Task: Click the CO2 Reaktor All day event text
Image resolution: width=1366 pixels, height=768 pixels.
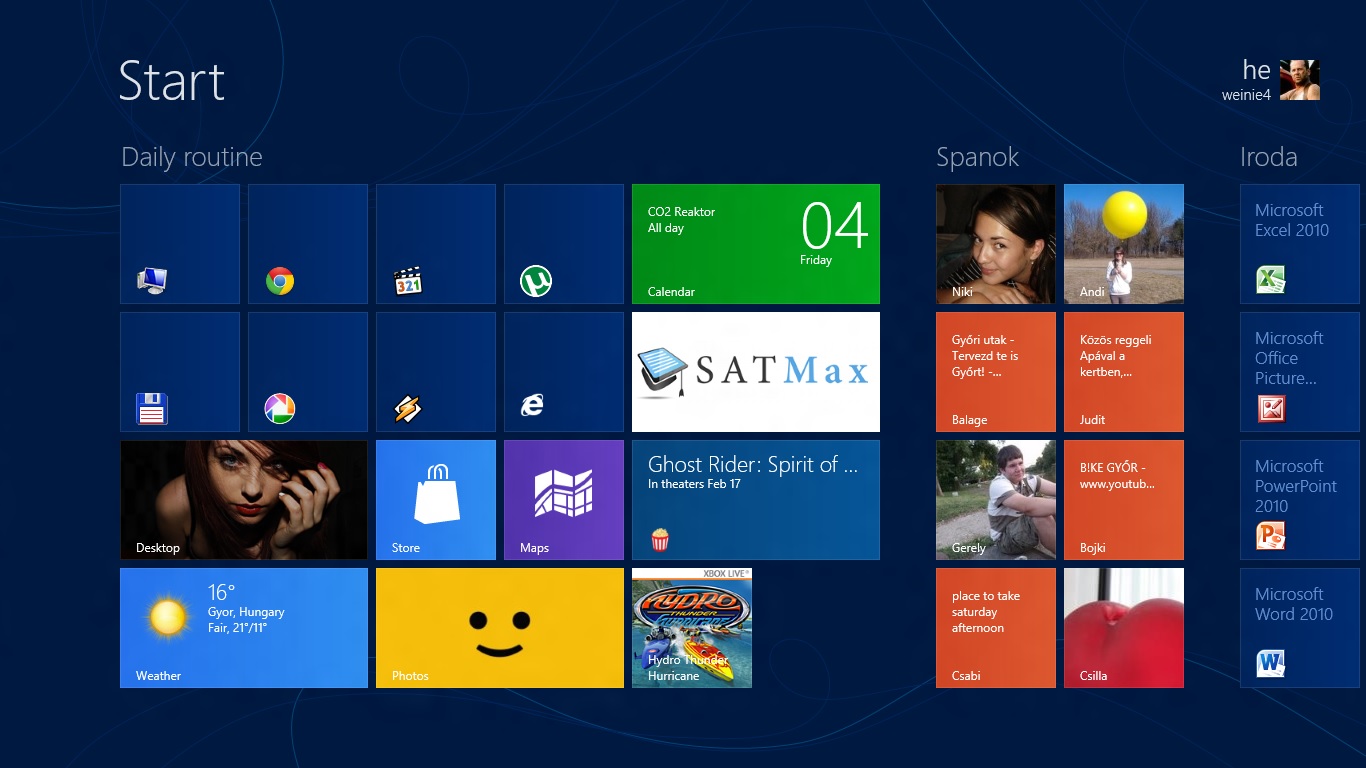Action: [682, 220]
